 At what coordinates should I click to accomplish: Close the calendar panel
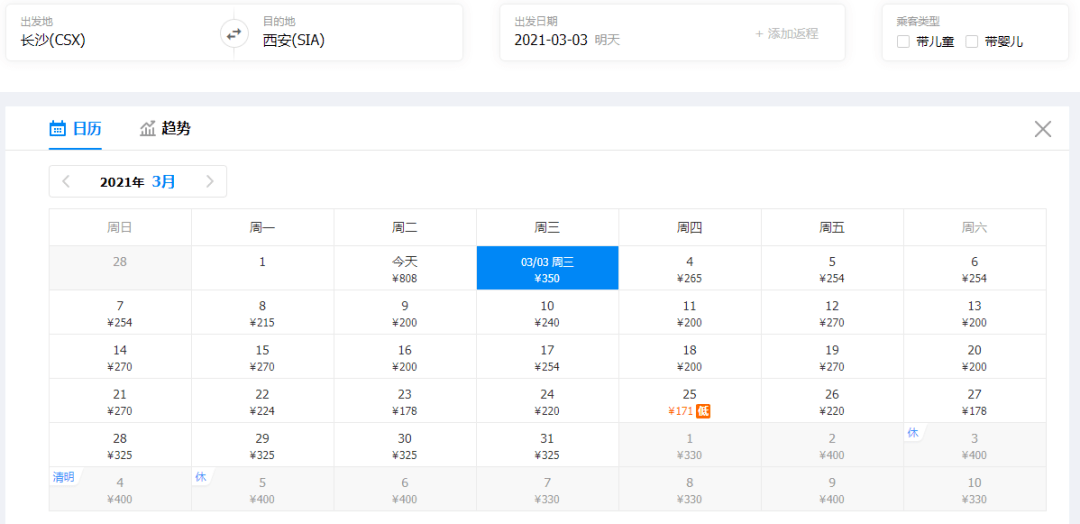[x=1043, y=129]
